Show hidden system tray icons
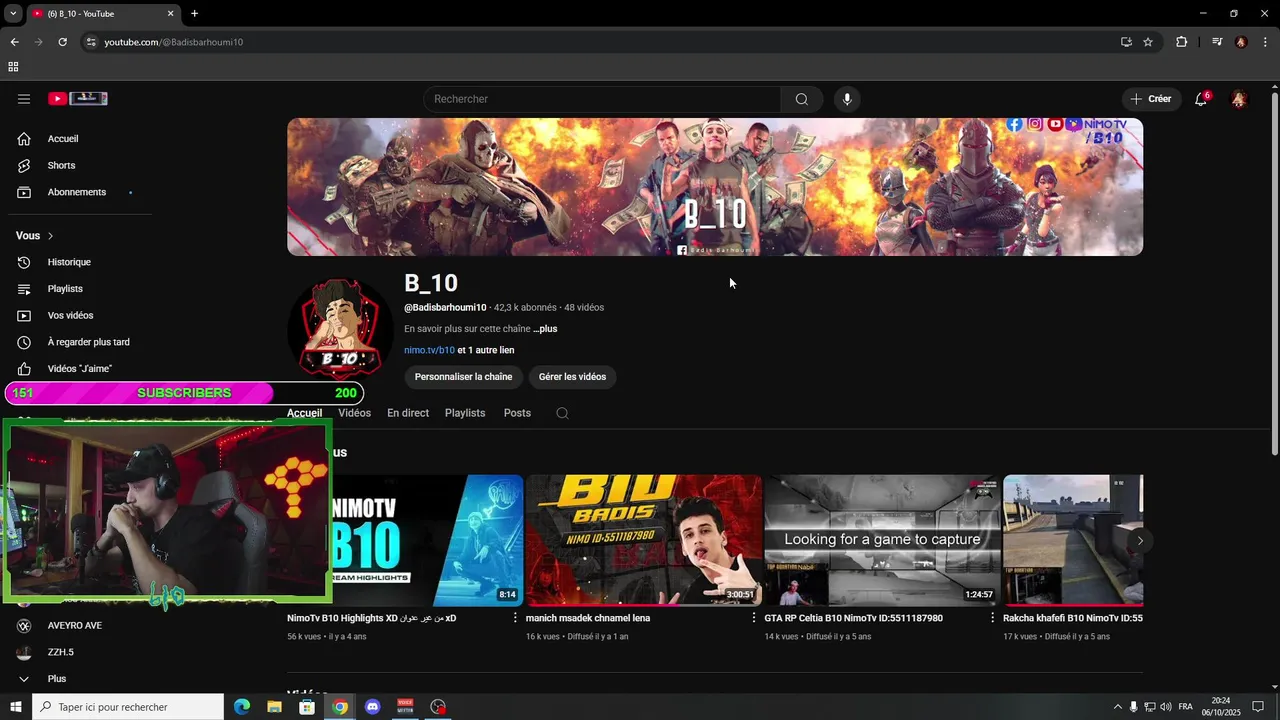This screenshot has width=1280, height=720. coord(1118,707)
